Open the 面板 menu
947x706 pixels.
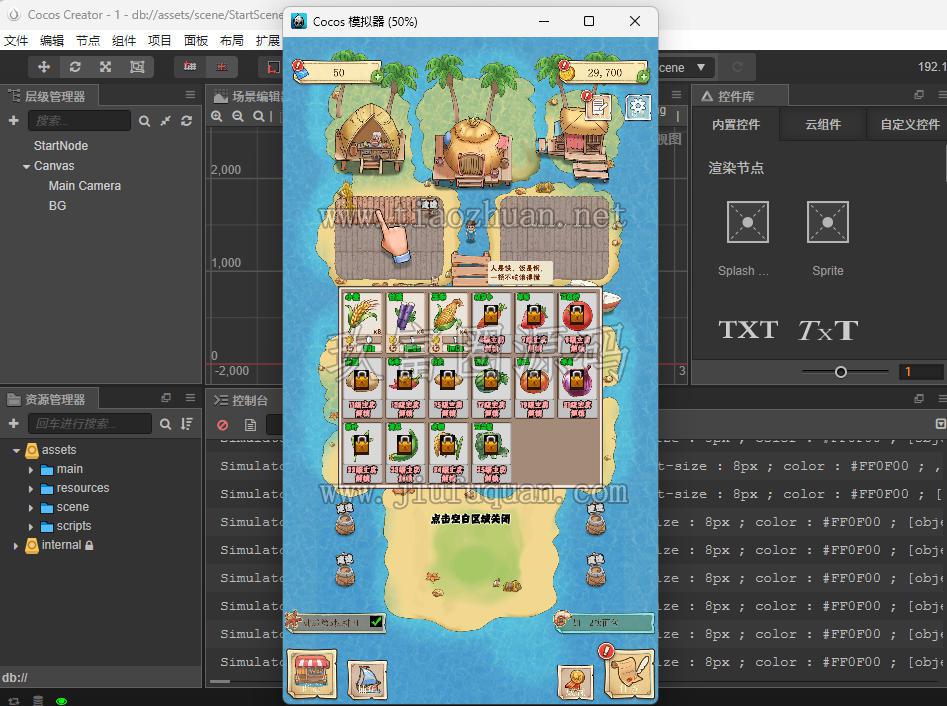point(196,40)
